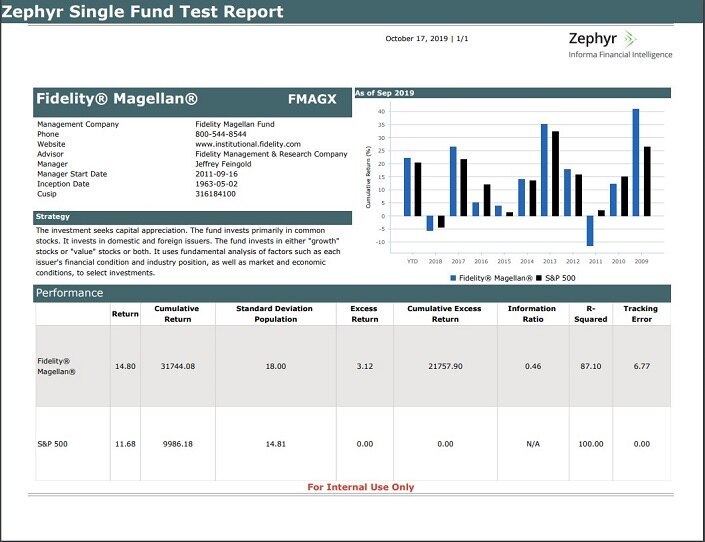
Task: Click the Cumulative Excess Return column header
Action: point(445,314)
